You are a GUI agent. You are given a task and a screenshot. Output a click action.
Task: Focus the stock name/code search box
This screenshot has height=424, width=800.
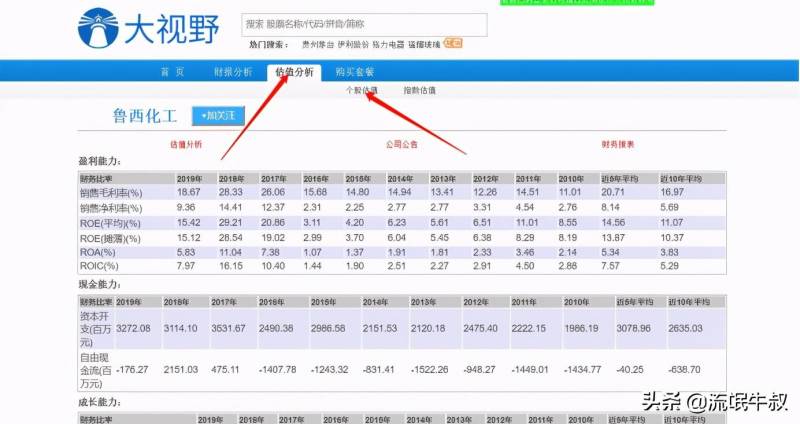coord(364,24)
